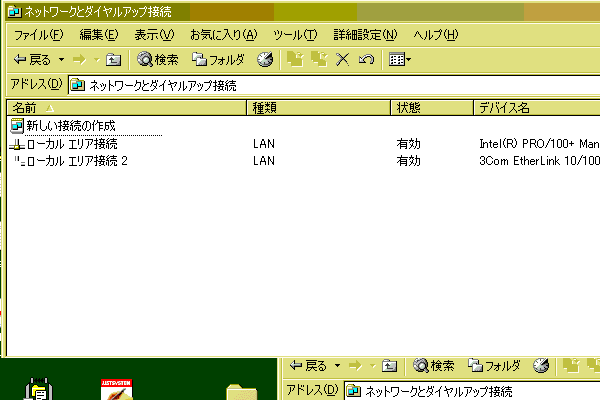This screenshot has height=400, width=600.
Task: Click Up folder icon in upper toolbar
Action: coord(113,60)
